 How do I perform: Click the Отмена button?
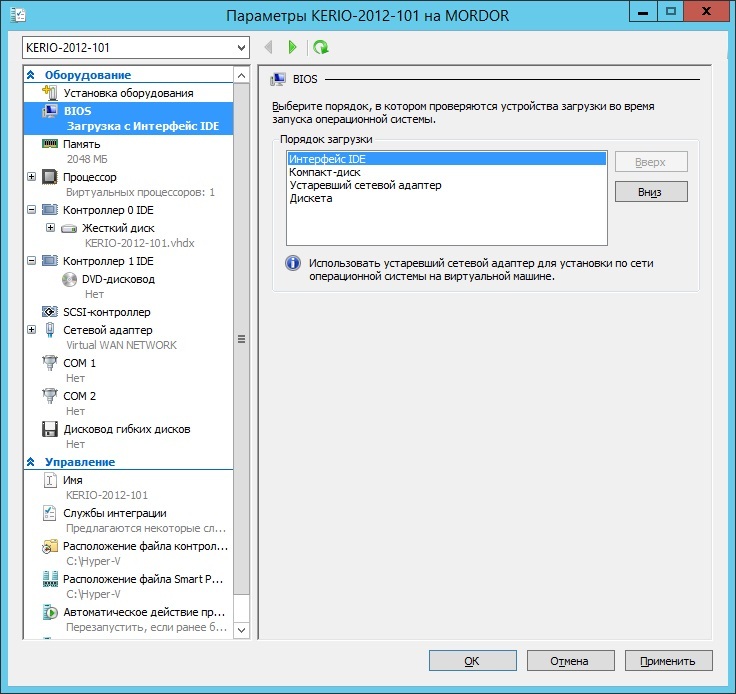(570, 661)
